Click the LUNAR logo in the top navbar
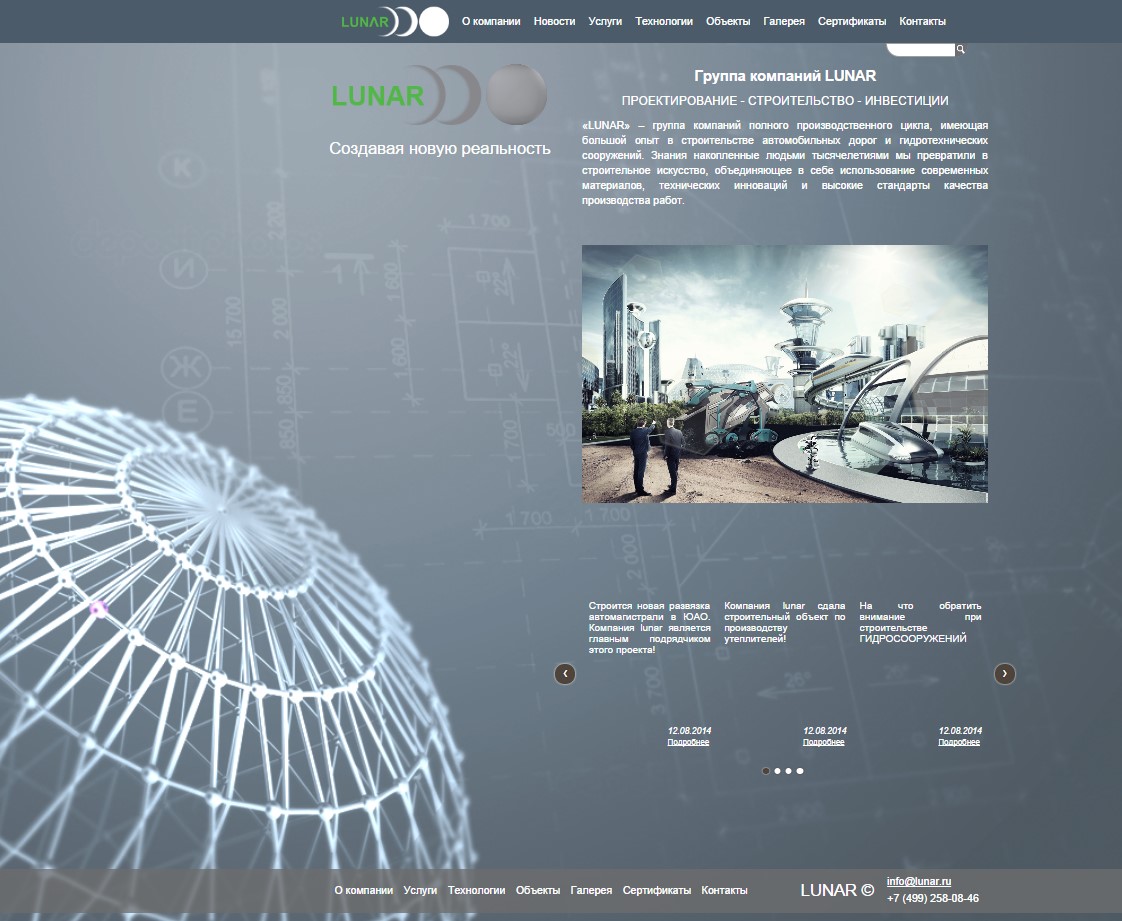The height and width of the screenshot is (921, 1122). 394,21
